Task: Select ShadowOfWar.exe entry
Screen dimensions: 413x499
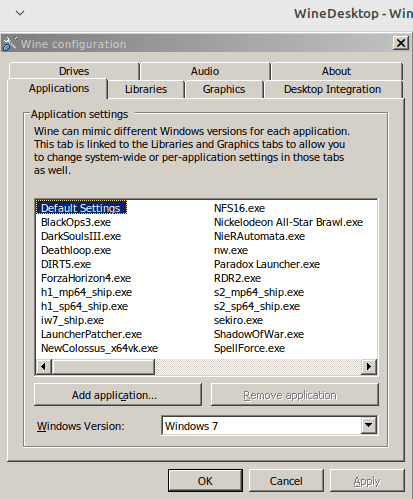Action: click(259, 334)
